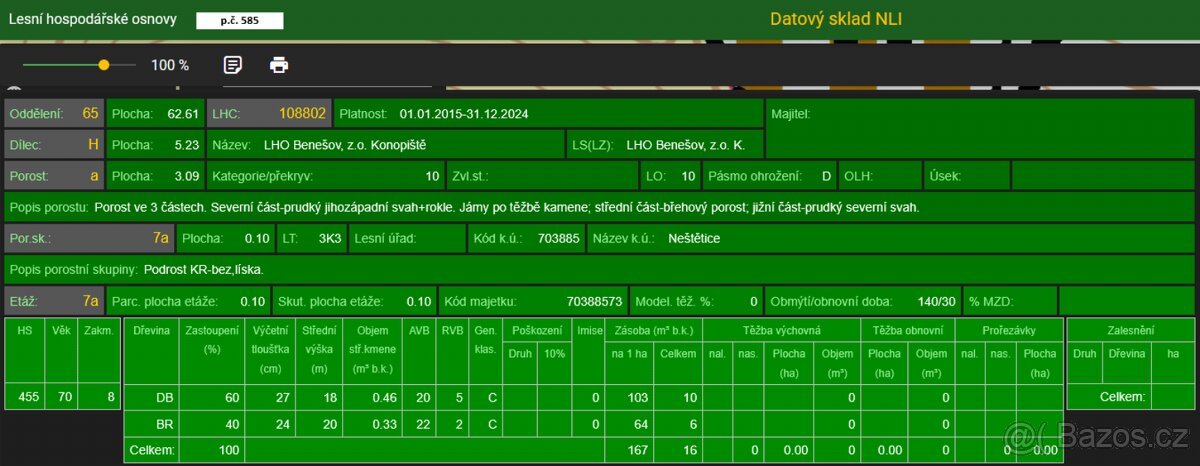Adjust the zoom slider handle
Screen dimensions: 1200x466
[x=104, y=65]
